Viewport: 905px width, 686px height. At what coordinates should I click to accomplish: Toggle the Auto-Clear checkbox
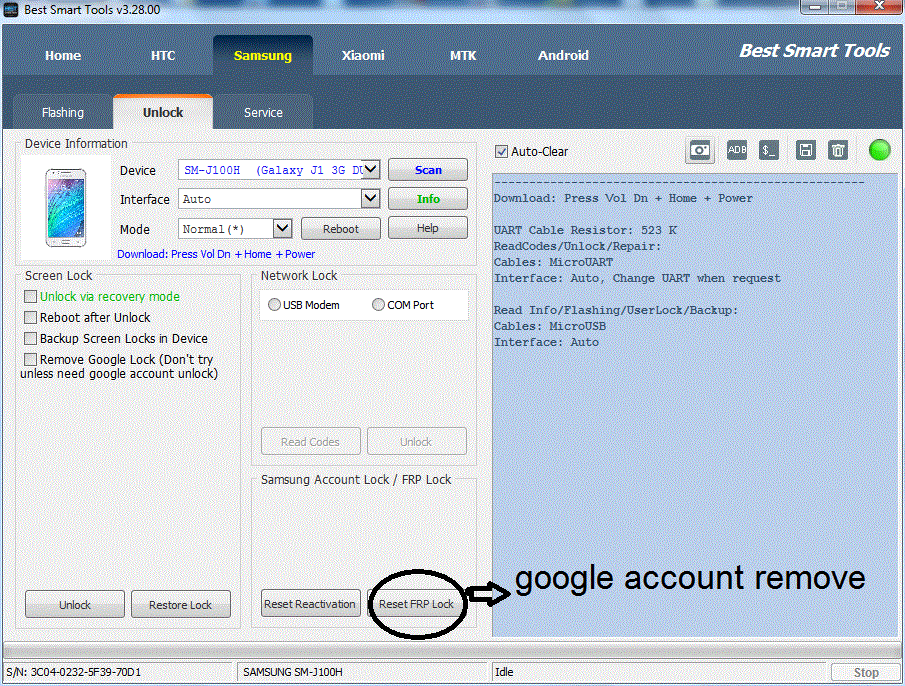coord(502,152)
